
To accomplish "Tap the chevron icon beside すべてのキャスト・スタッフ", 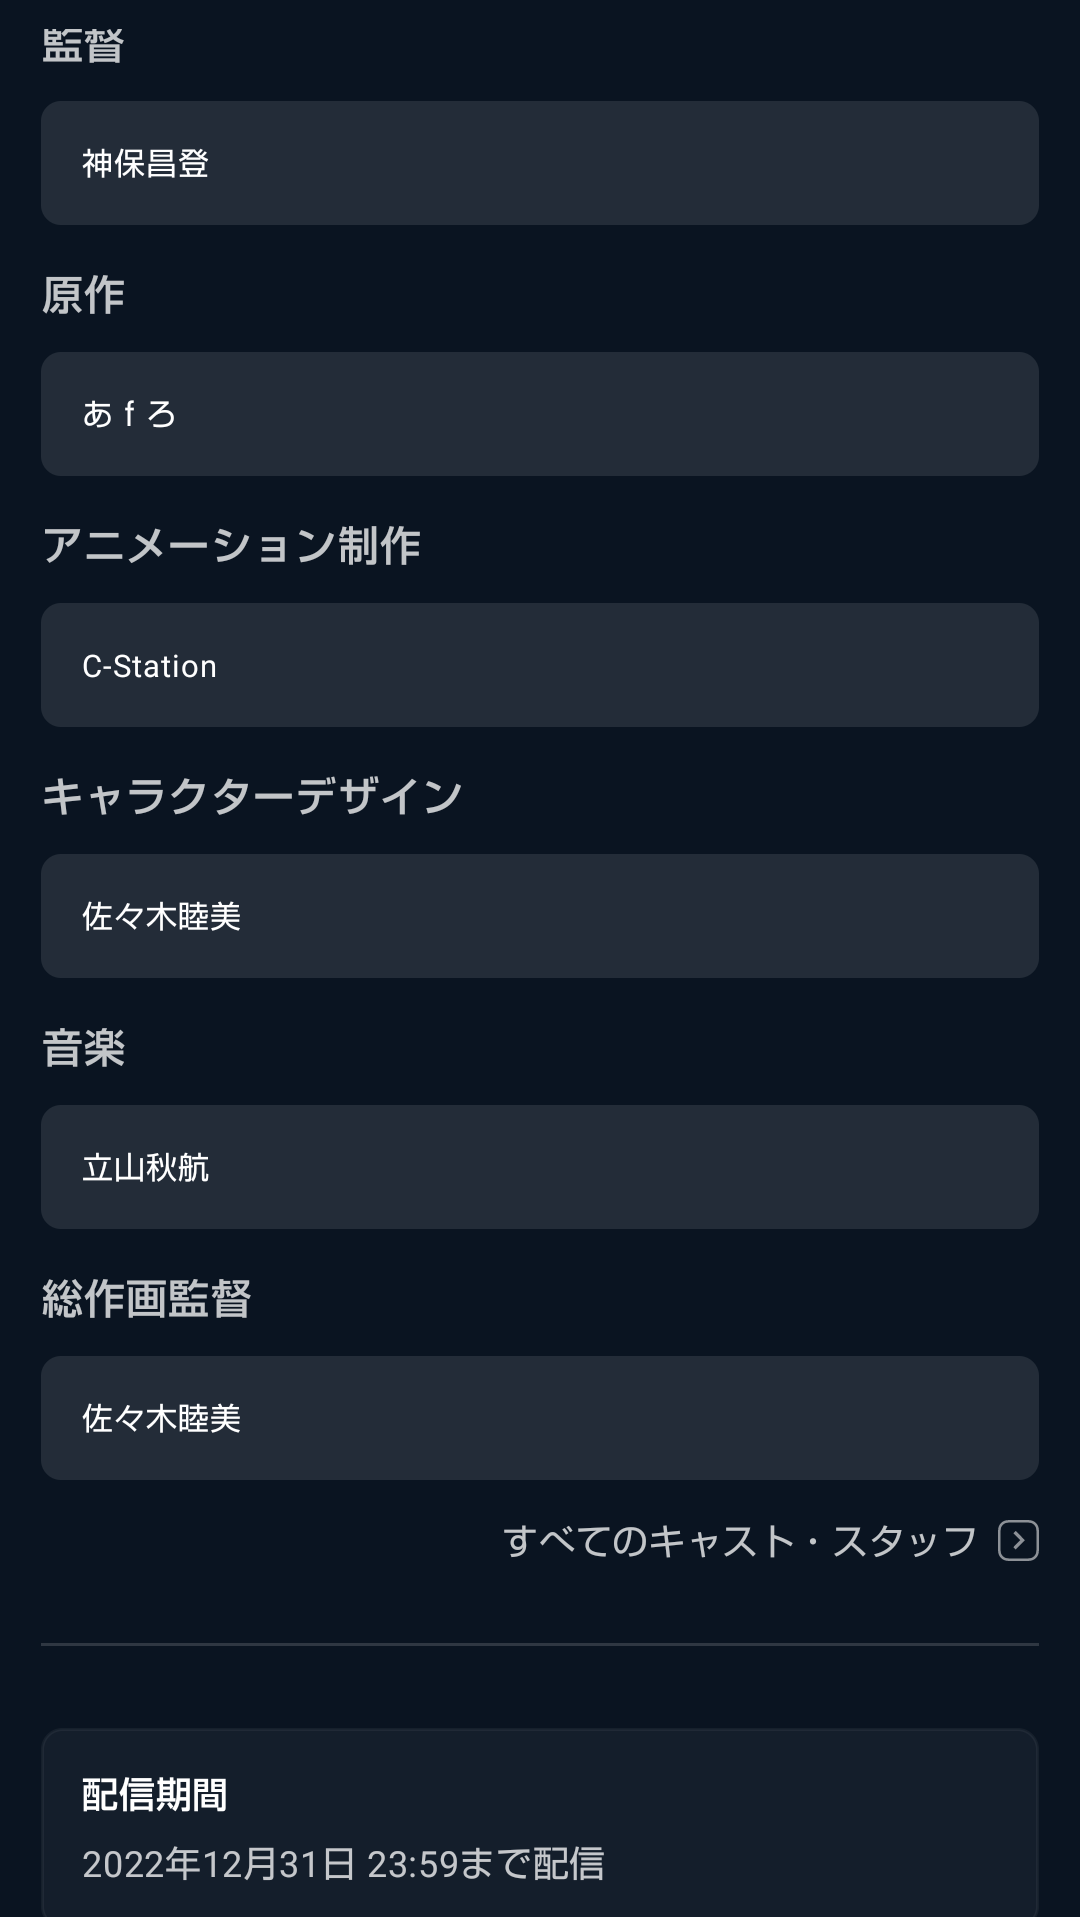I will click(x=1018, y=1540).
